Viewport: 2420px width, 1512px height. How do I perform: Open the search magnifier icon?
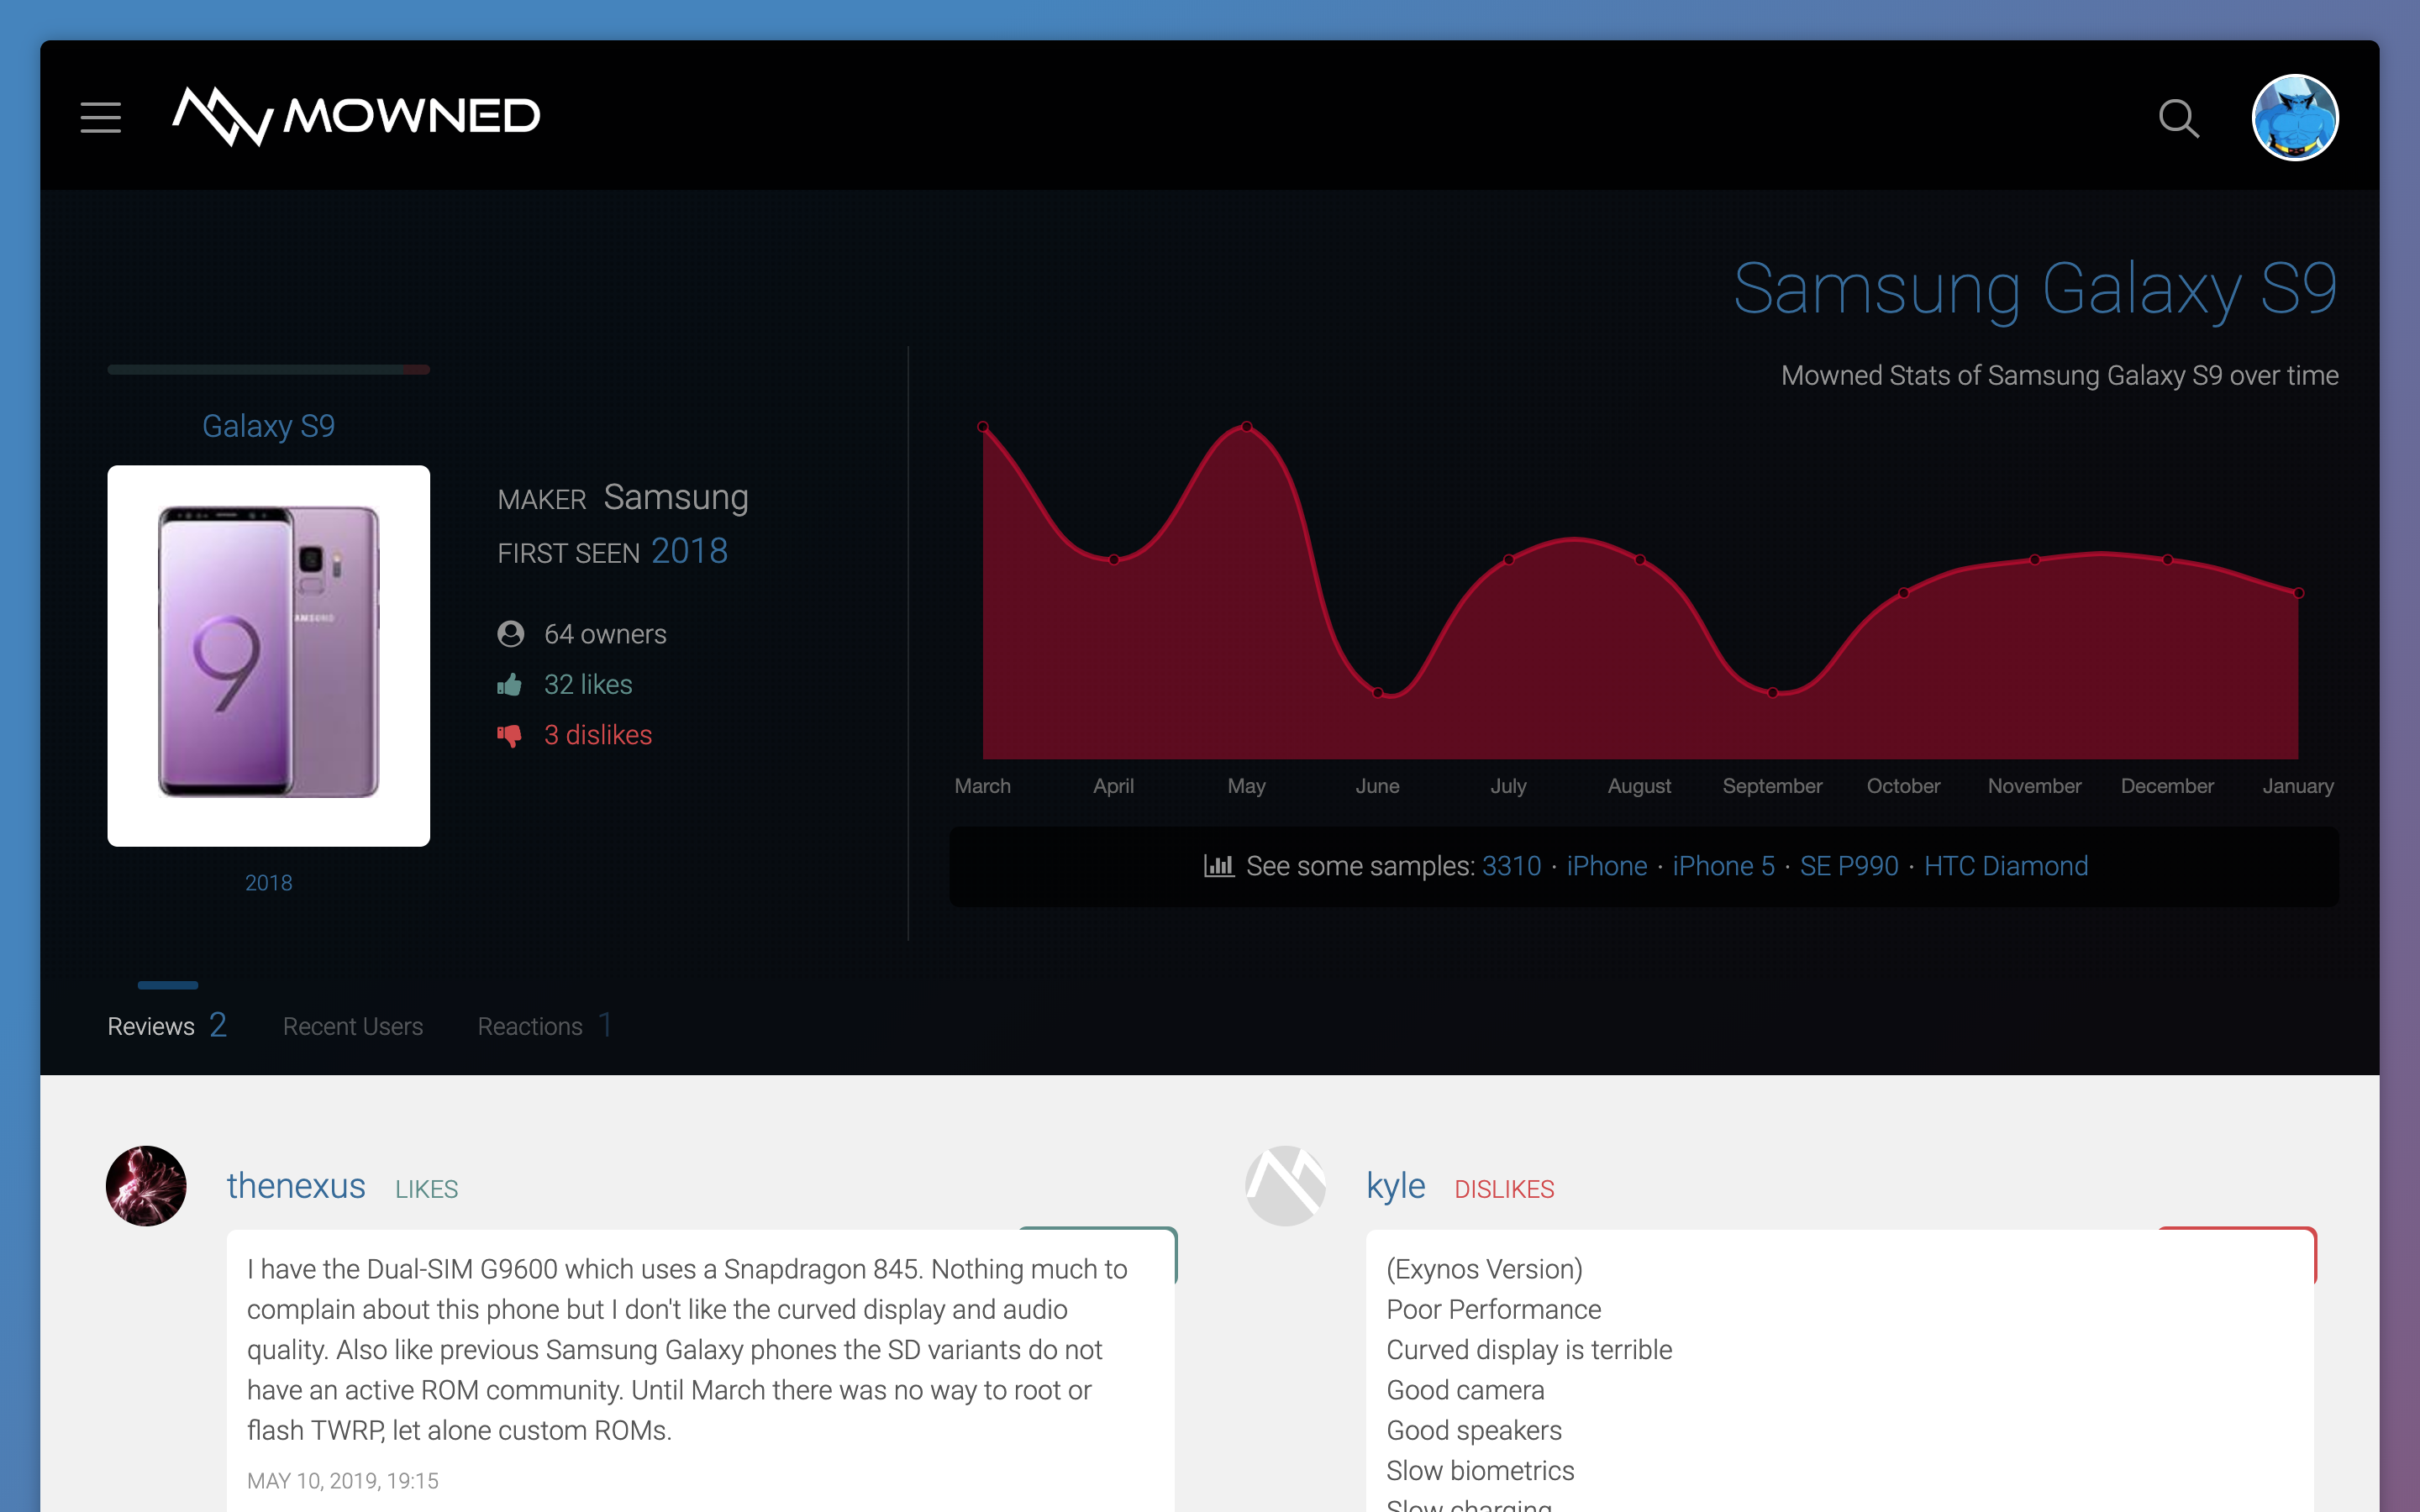click(2178, 118)
